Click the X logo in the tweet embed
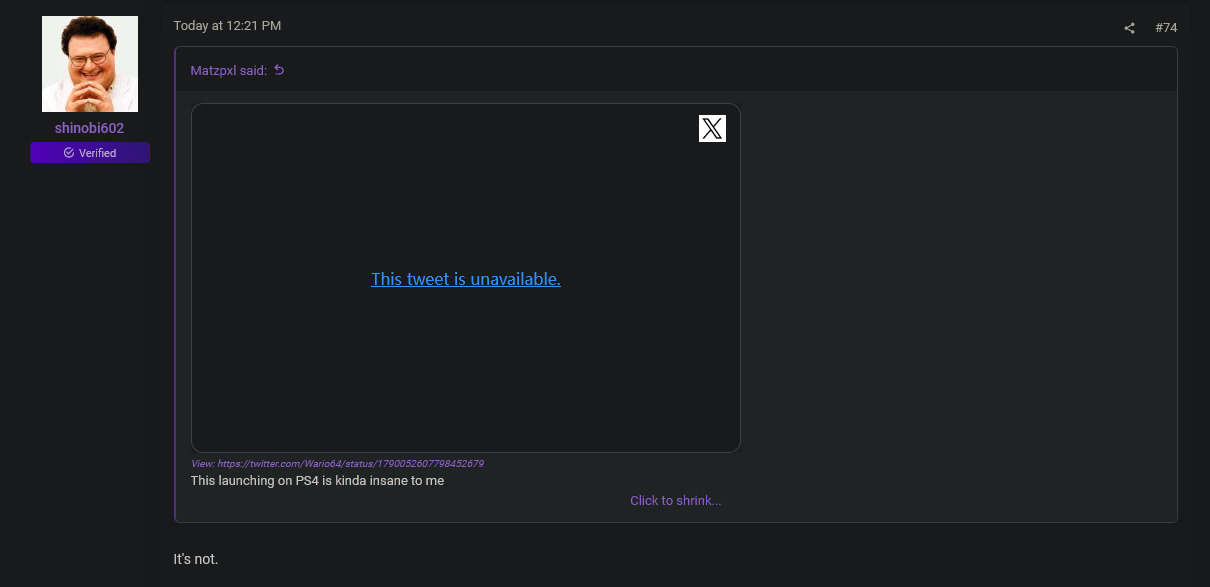Image resolution: width=1210 pixels, height=587 pixels. [x=712, y=128]
